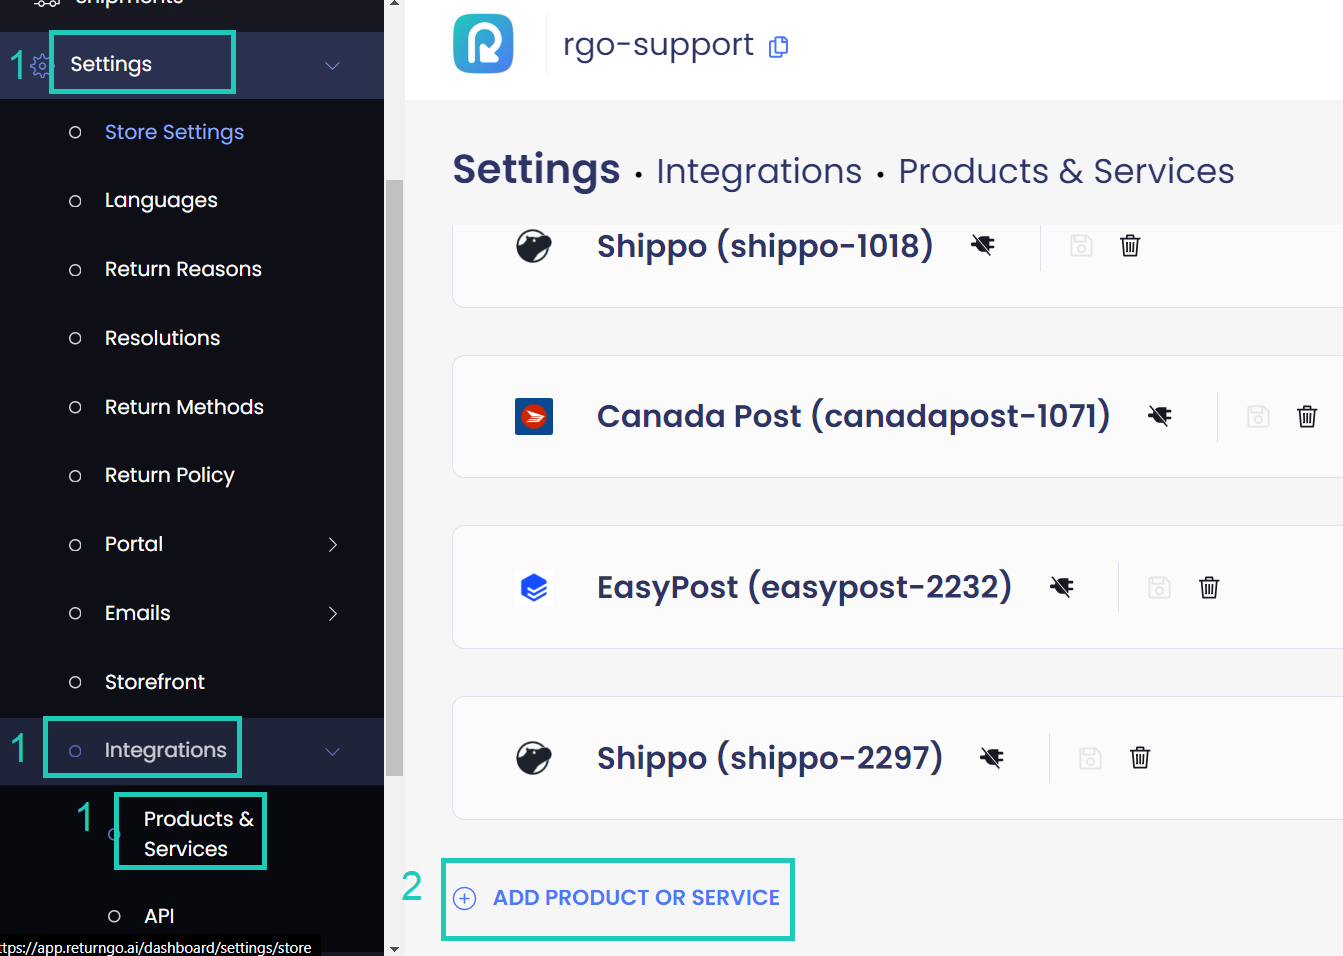Delete the Shippo (shippo-1018) integration
The image size is (1343, 956).
(x=1130, y=245)
